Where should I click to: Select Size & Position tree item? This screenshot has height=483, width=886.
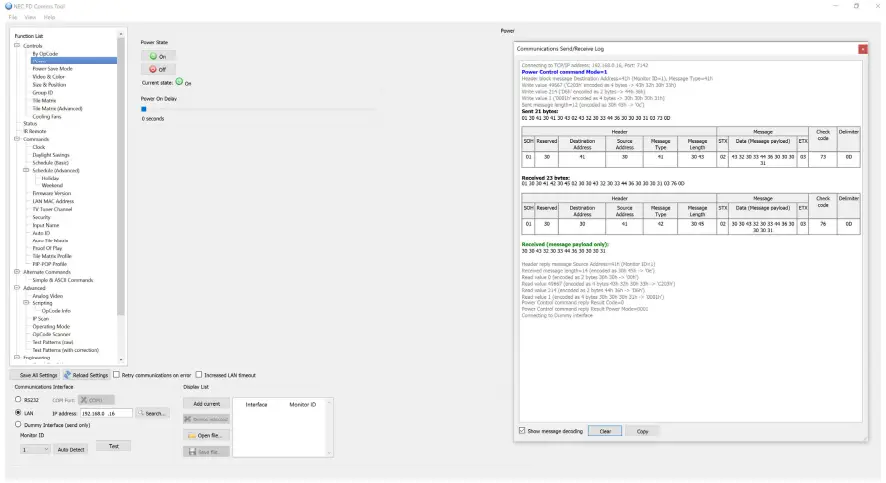[x=49, y=85]
